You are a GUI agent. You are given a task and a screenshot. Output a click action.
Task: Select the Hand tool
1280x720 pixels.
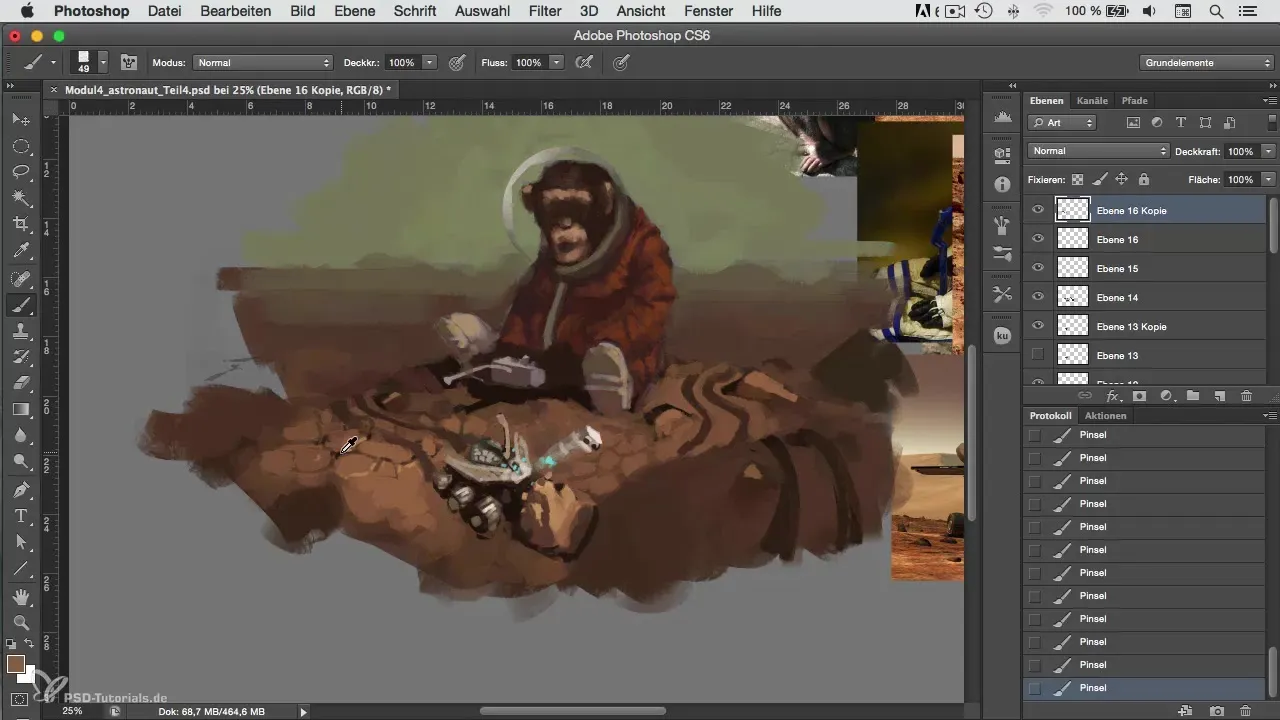click(x=20, y=597)
